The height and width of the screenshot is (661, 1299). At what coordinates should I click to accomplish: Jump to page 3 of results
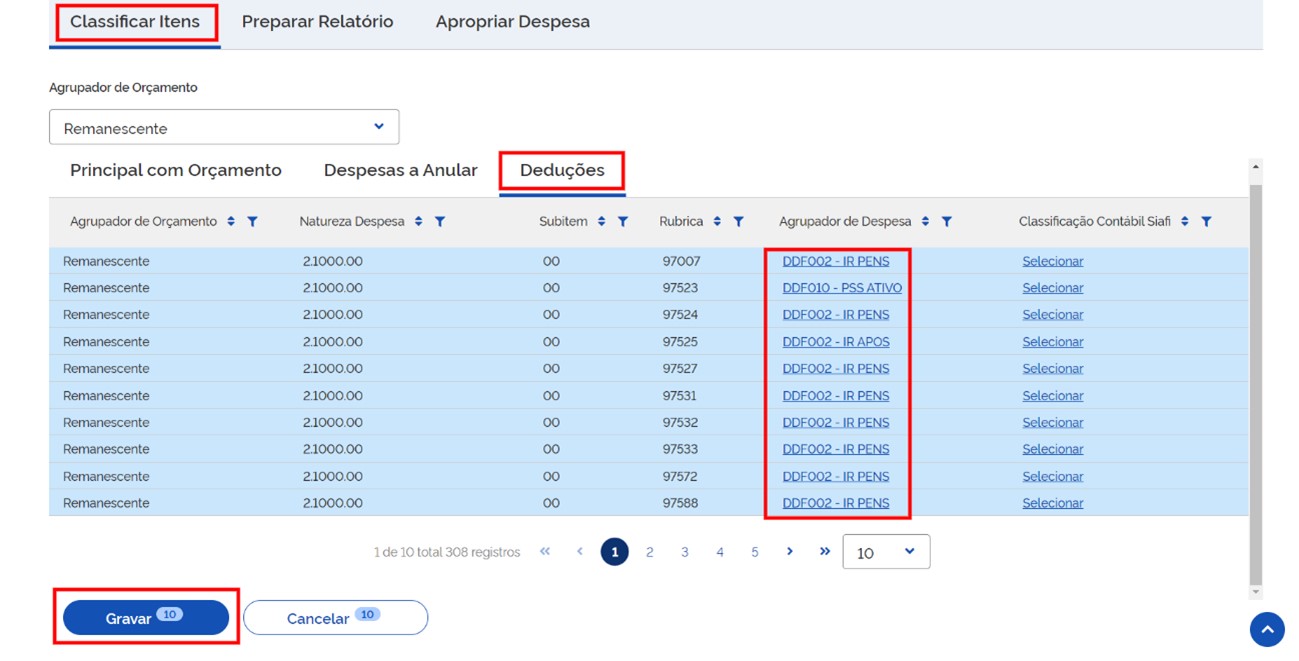click(x=684, y=552)
